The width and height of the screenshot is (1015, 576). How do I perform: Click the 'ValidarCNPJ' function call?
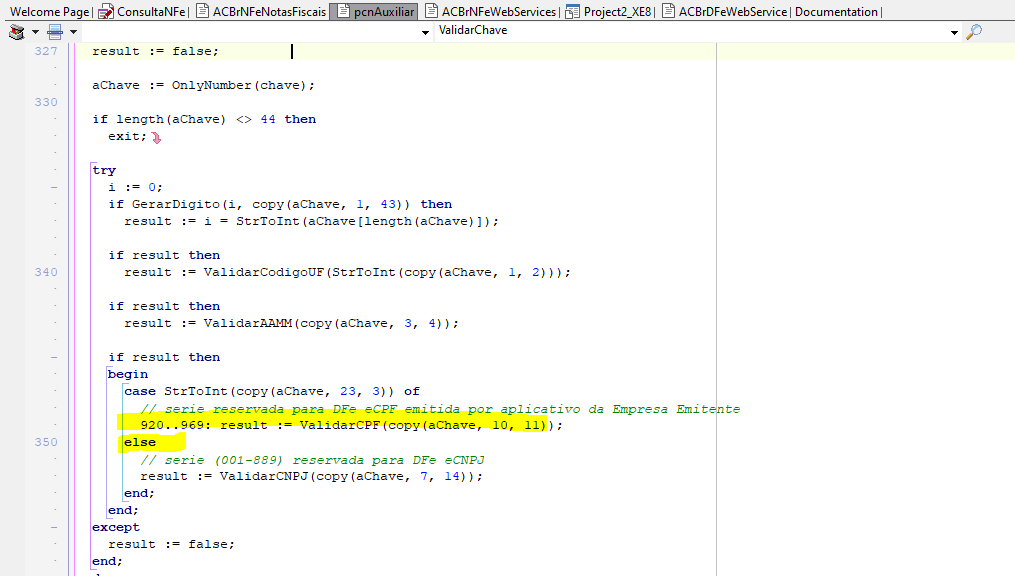(263, 476)
